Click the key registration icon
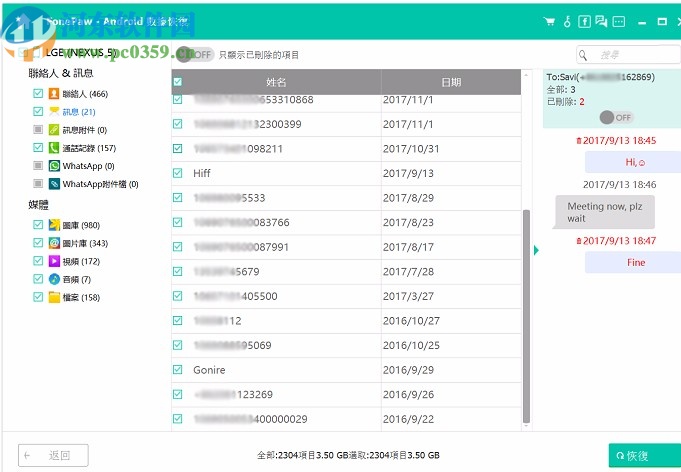The image size is (681, 472). pos(567,21)
